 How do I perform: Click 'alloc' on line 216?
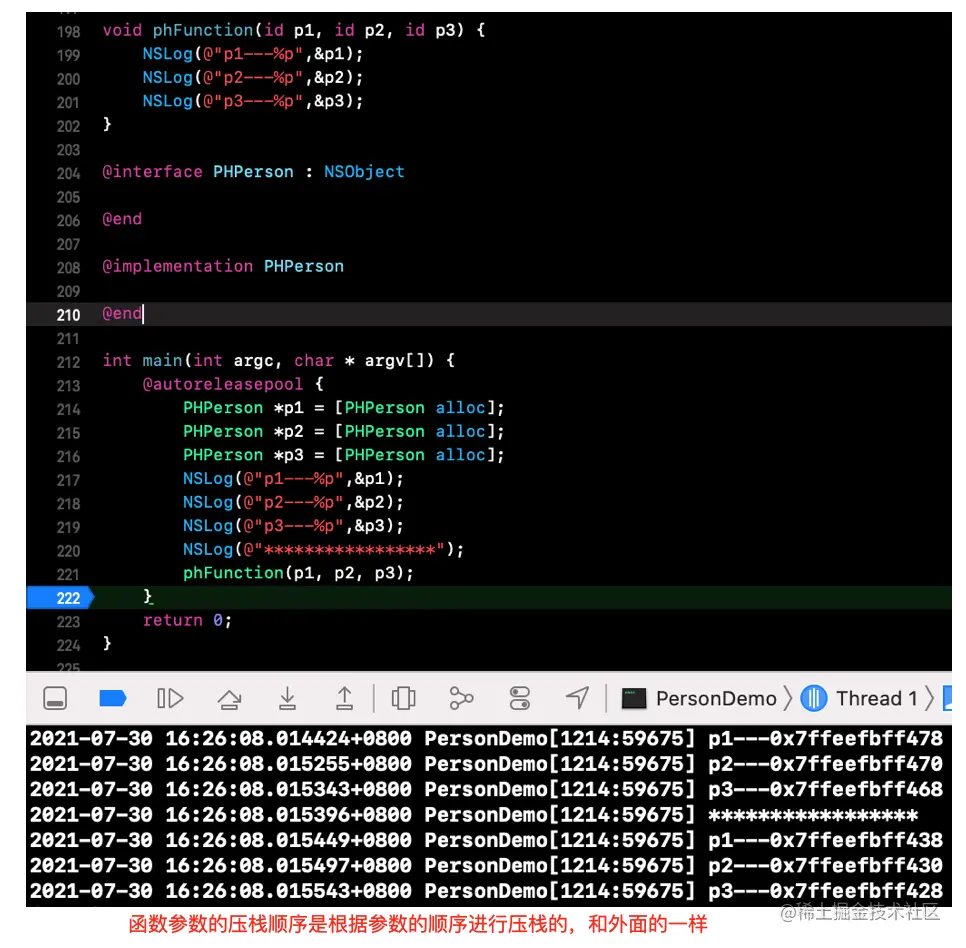click(x=461, y=455)
